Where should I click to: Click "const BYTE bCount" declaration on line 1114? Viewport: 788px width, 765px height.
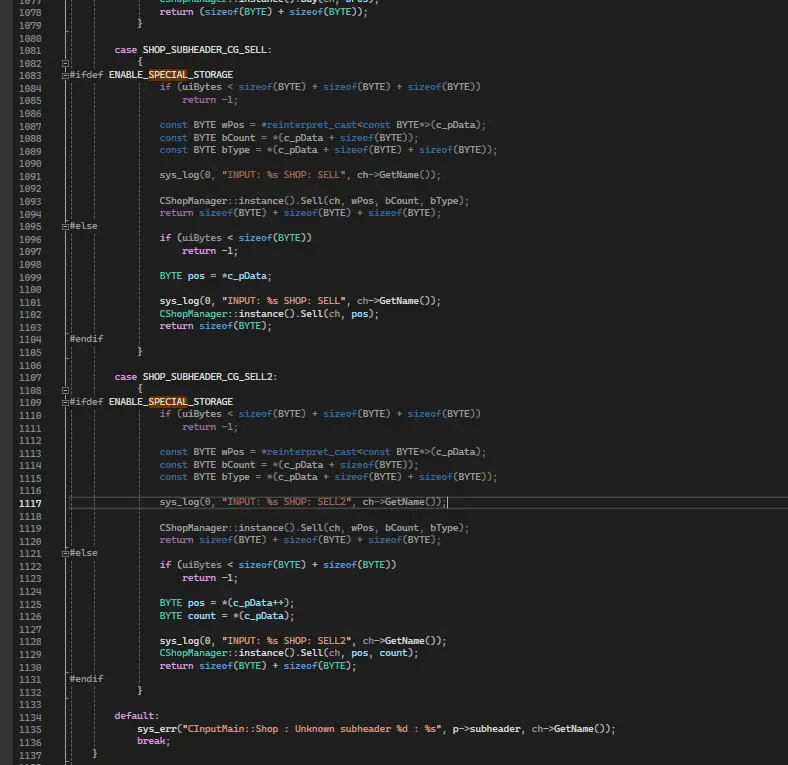(288, 465)
